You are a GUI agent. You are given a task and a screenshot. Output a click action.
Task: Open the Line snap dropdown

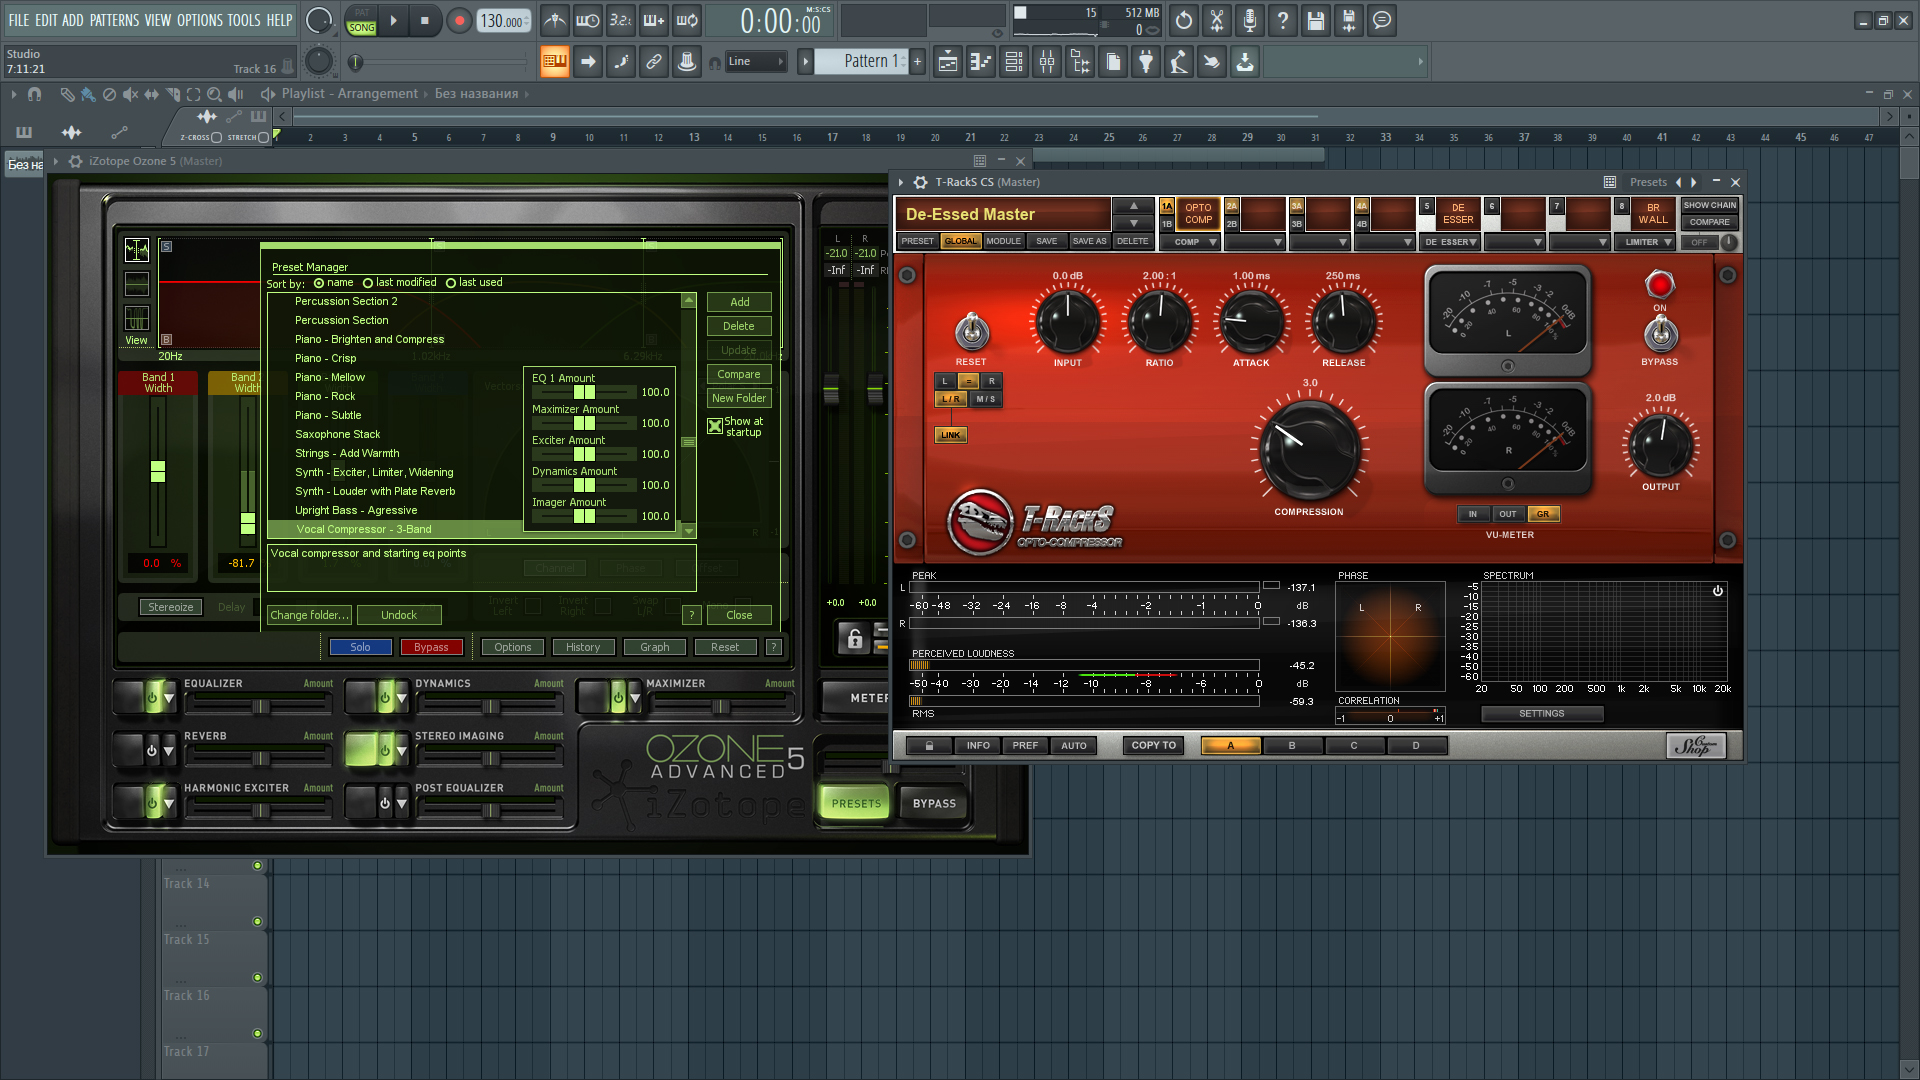click(756, 62)
